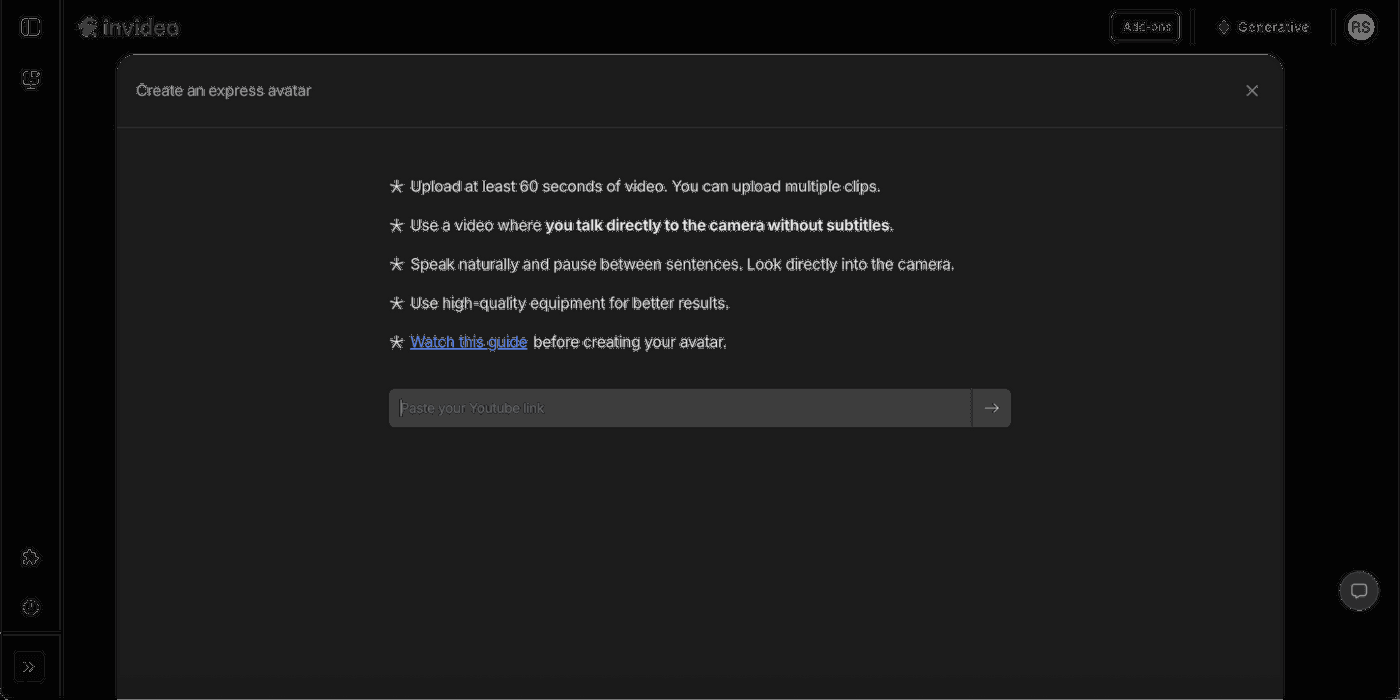Close the express avatar dialog

pos(1252,91)
